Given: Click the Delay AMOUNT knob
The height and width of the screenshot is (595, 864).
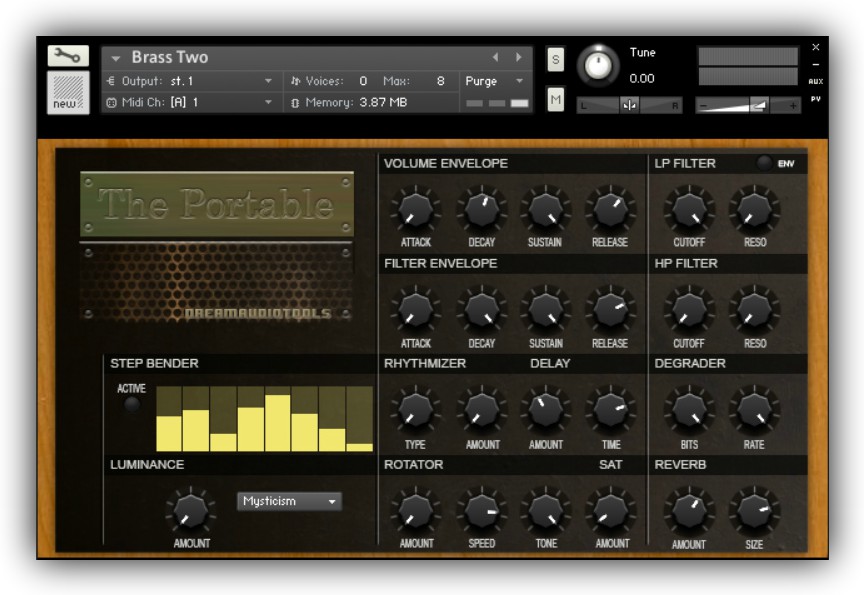Looking at the screenshot, I should [546, 412].
